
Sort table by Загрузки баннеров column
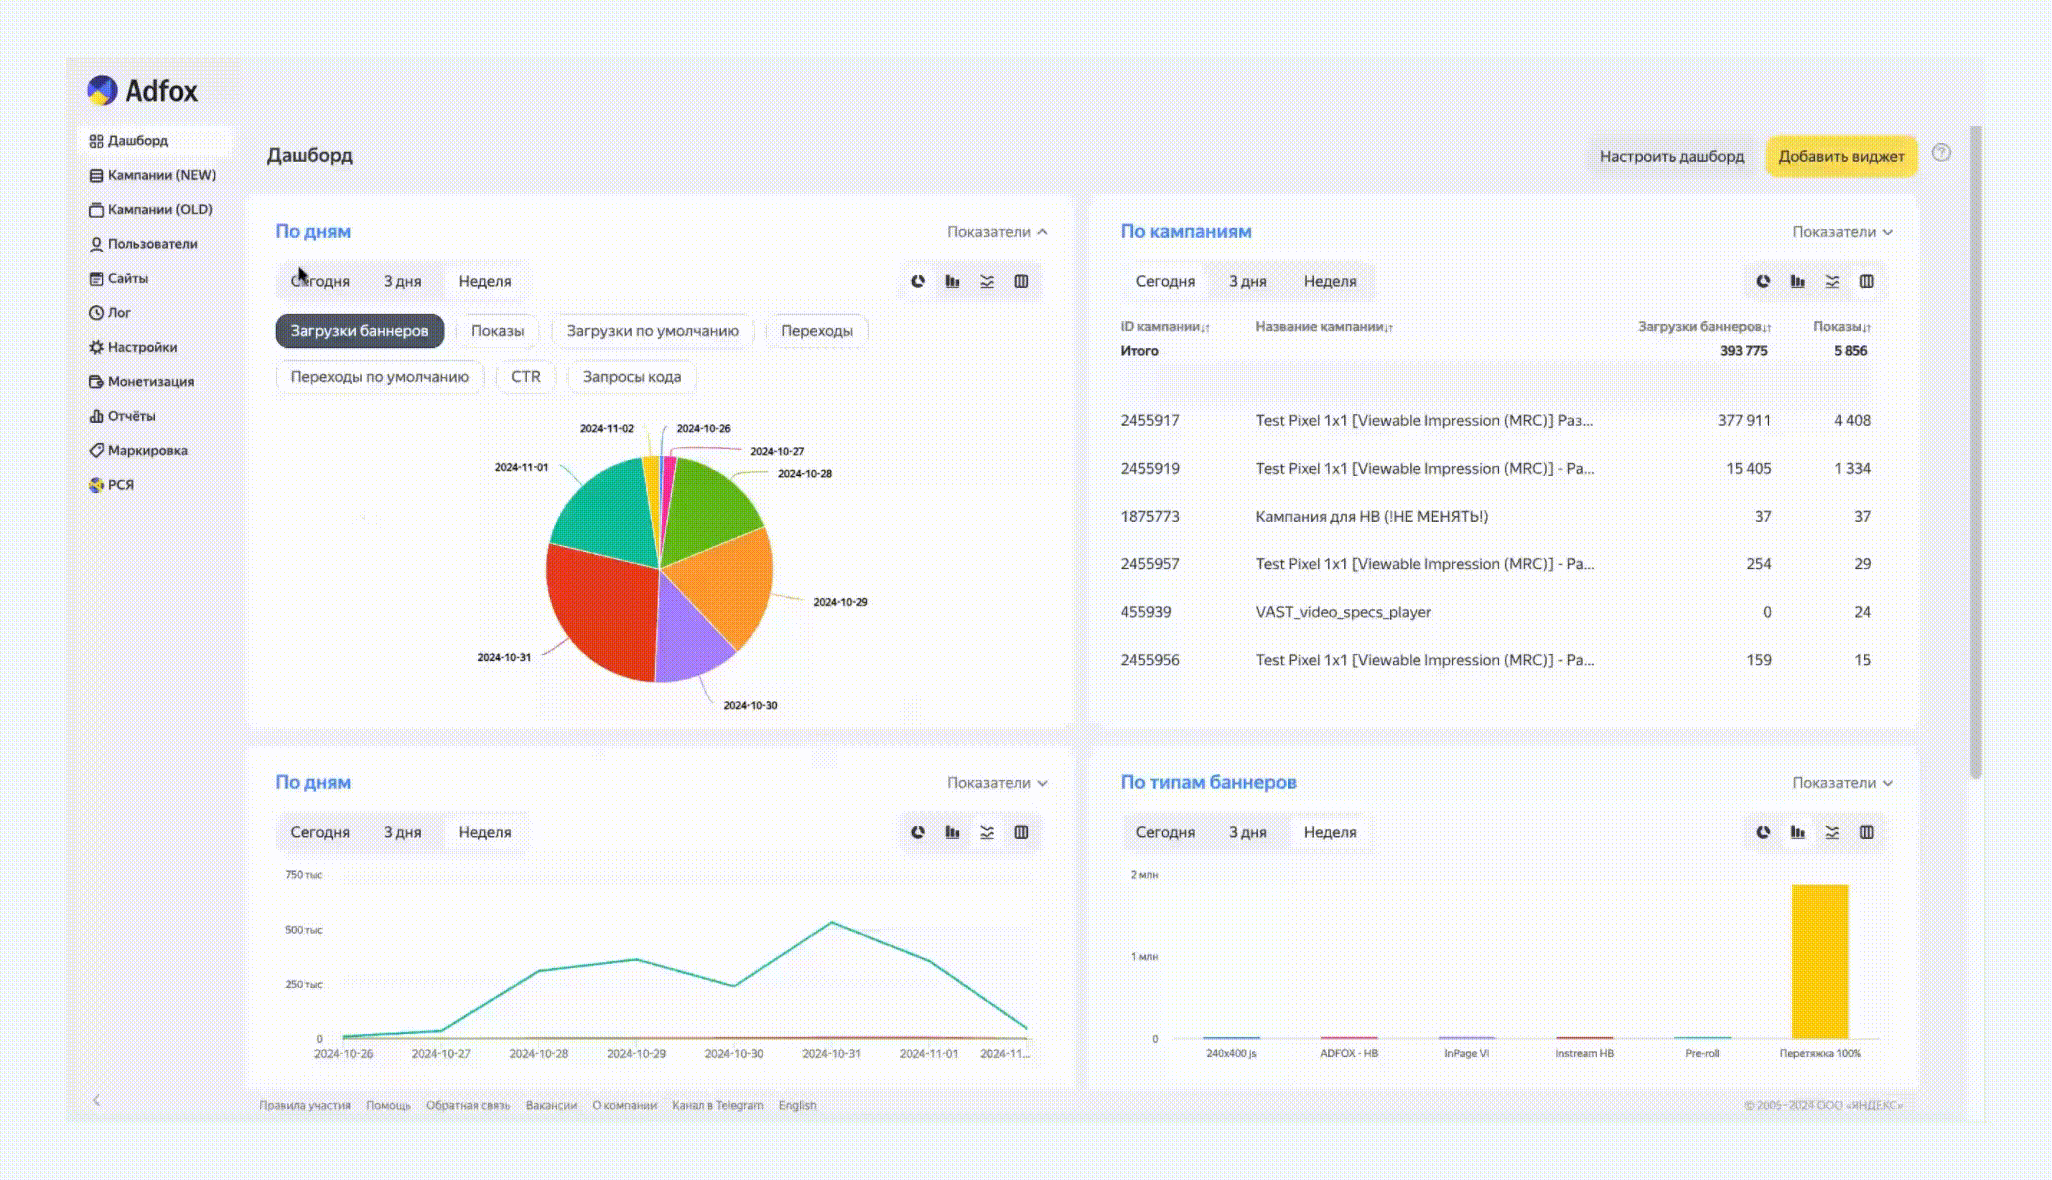pyautogui.click(x=1703, y=327)
